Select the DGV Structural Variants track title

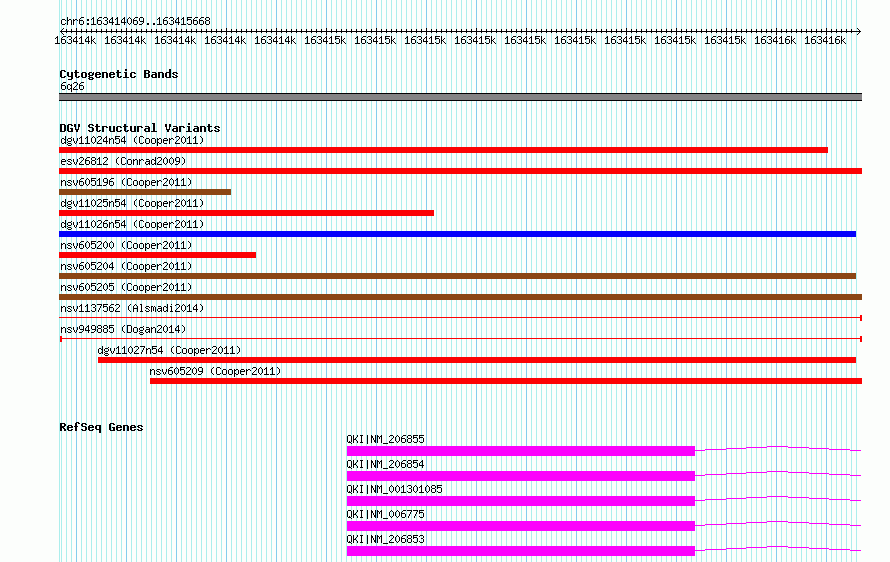coord(140,128)
